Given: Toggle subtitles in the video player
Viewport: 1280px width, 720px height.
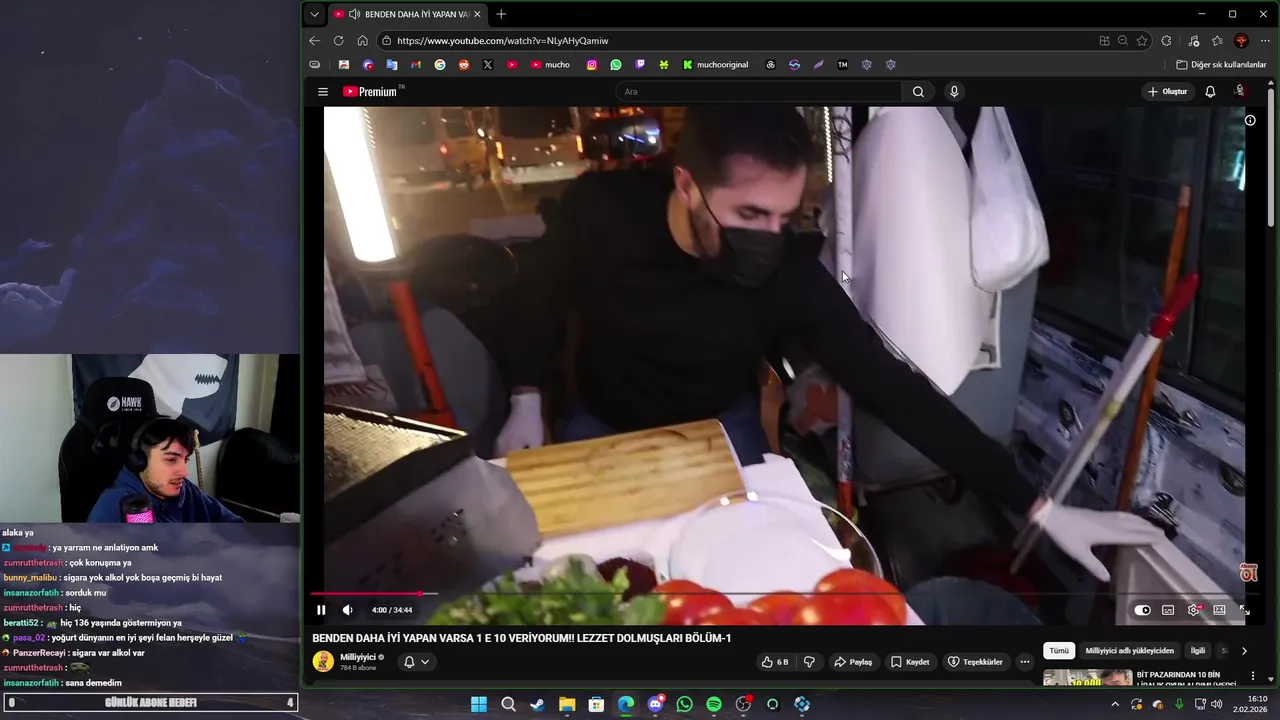Looking at the screenshot, I should point(1168,610).
